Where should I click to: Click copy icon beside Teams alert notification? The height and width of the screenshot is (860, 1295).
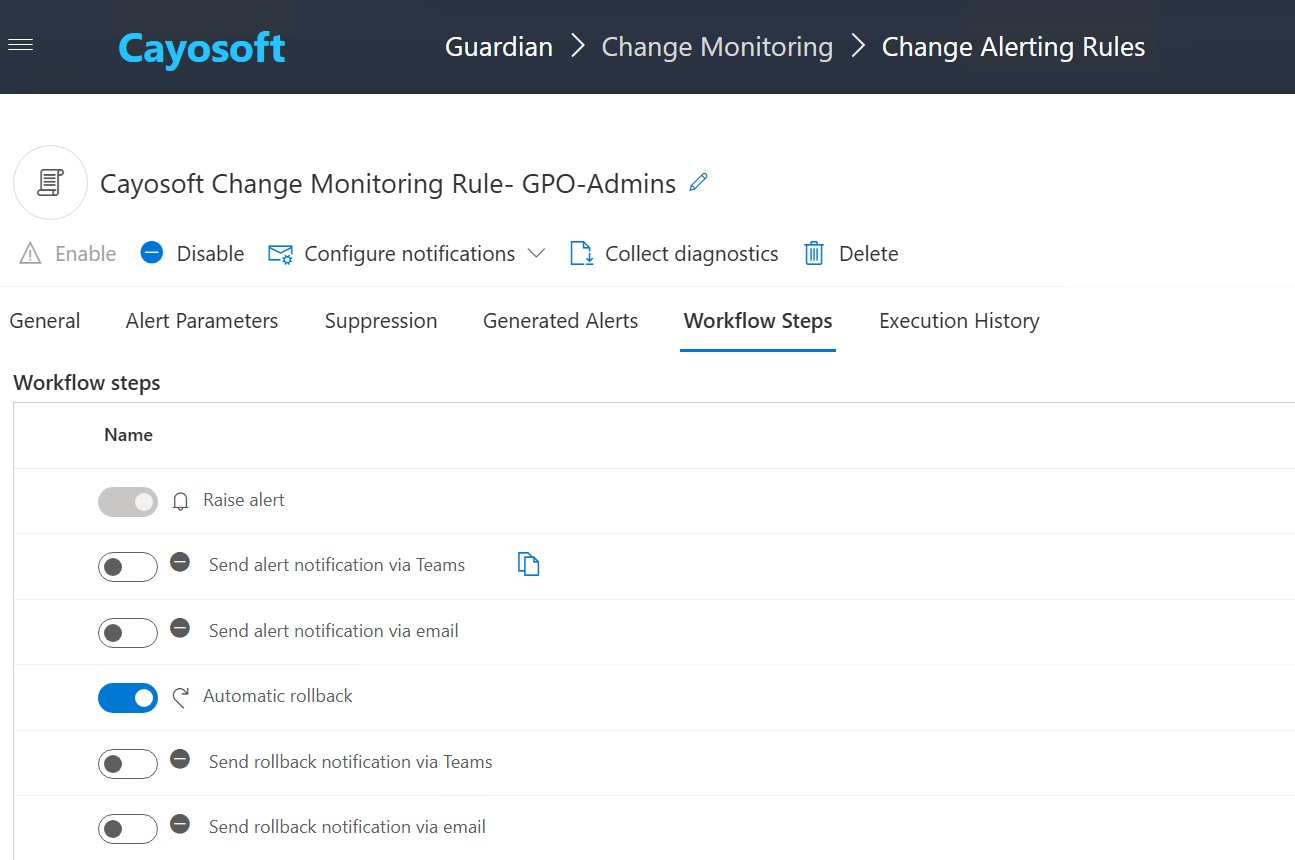(x=528, y=565)
